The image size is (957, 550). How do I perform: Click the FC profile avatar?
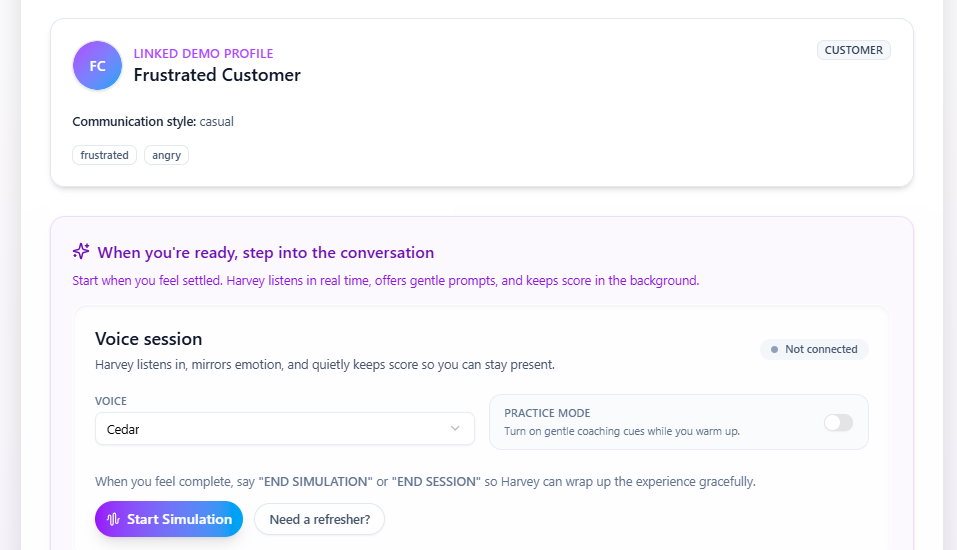coord(97,66)
